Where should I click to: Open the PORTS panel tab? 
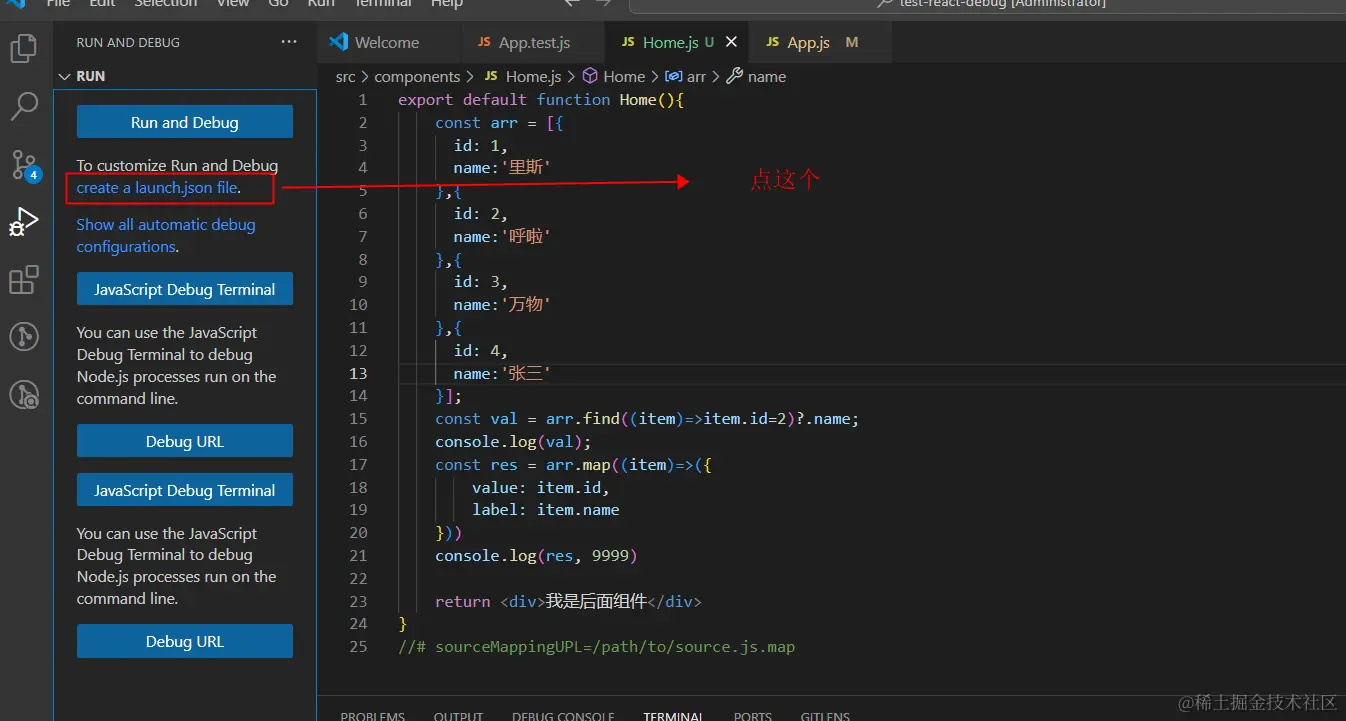pyautogui.click(x=752, y=716)
